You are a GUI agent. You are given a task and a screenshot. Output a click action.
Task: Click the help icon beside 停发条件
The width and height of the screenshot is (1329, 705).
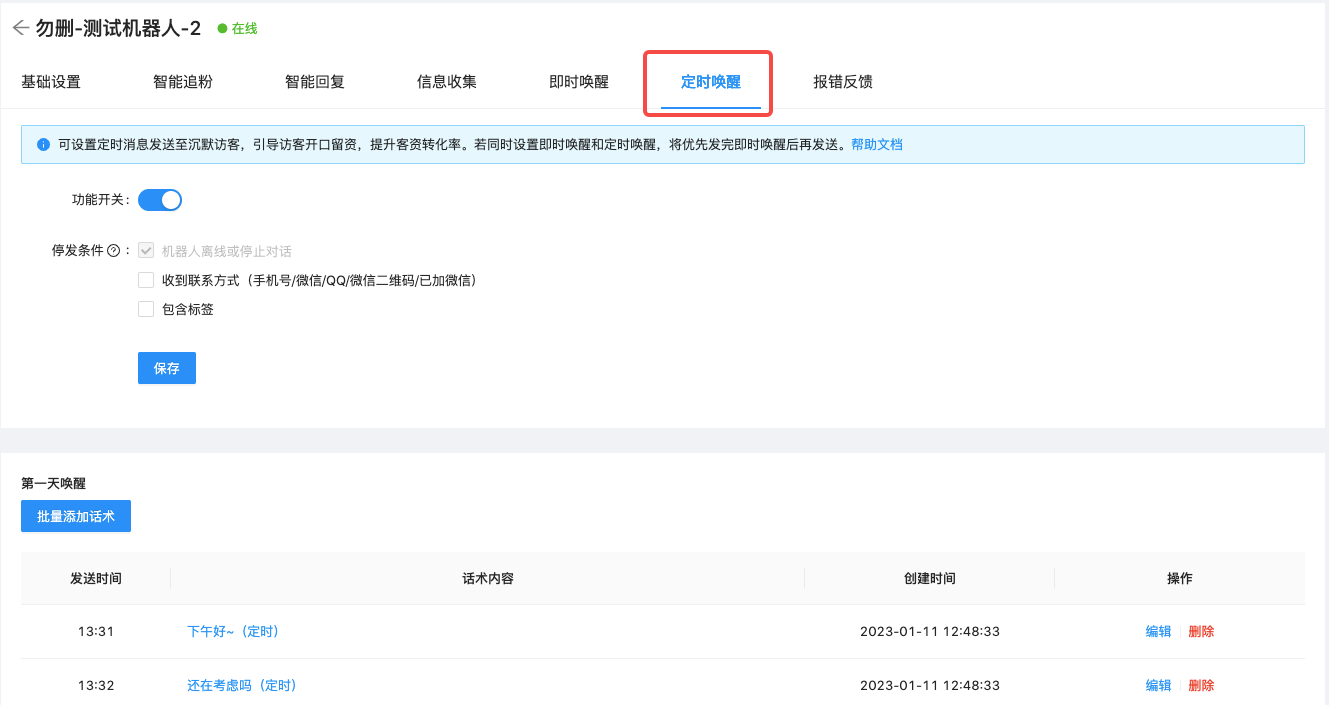coord(113,251)
